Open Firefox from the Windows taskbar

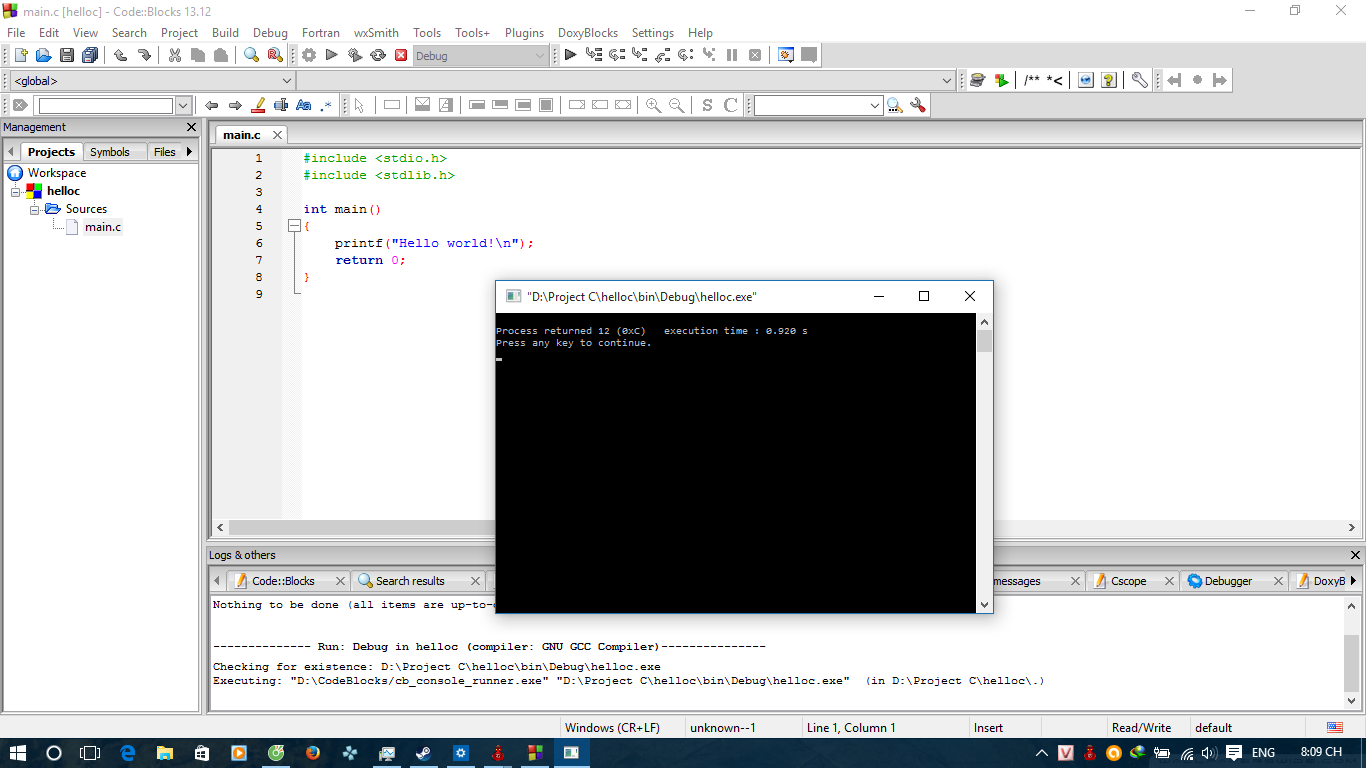(311, 753)
